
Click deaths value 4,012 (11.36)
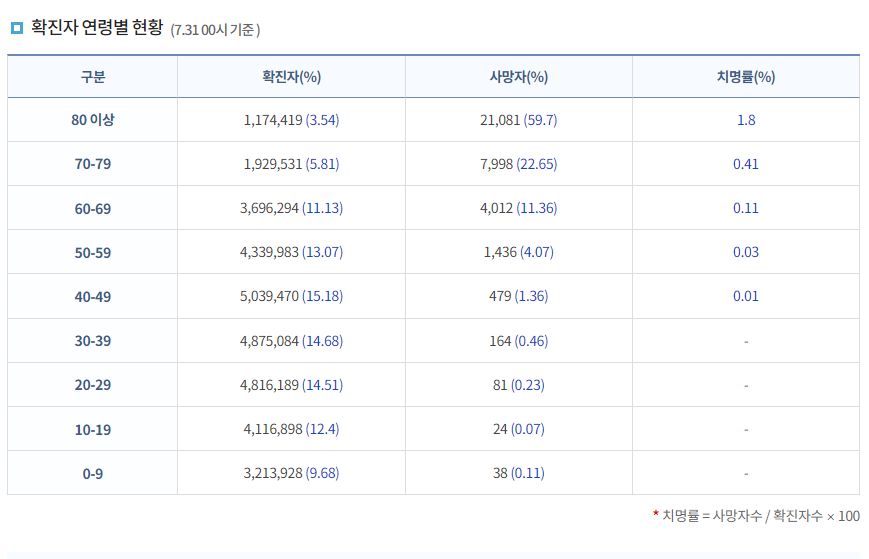(x=519, y=208)
